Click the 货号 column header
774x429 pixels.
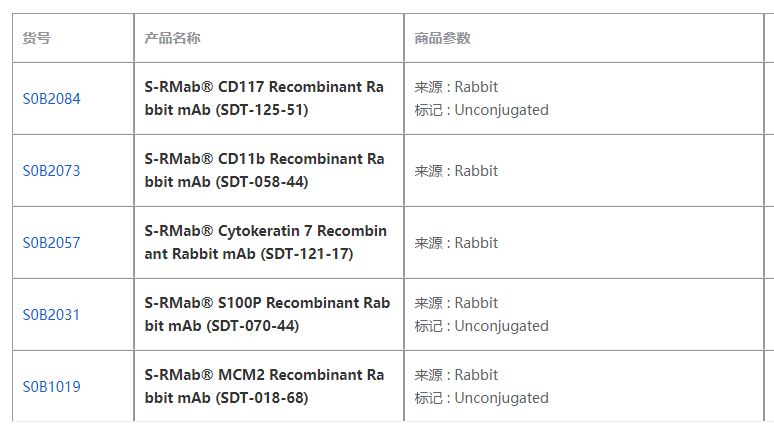(37, 38)
